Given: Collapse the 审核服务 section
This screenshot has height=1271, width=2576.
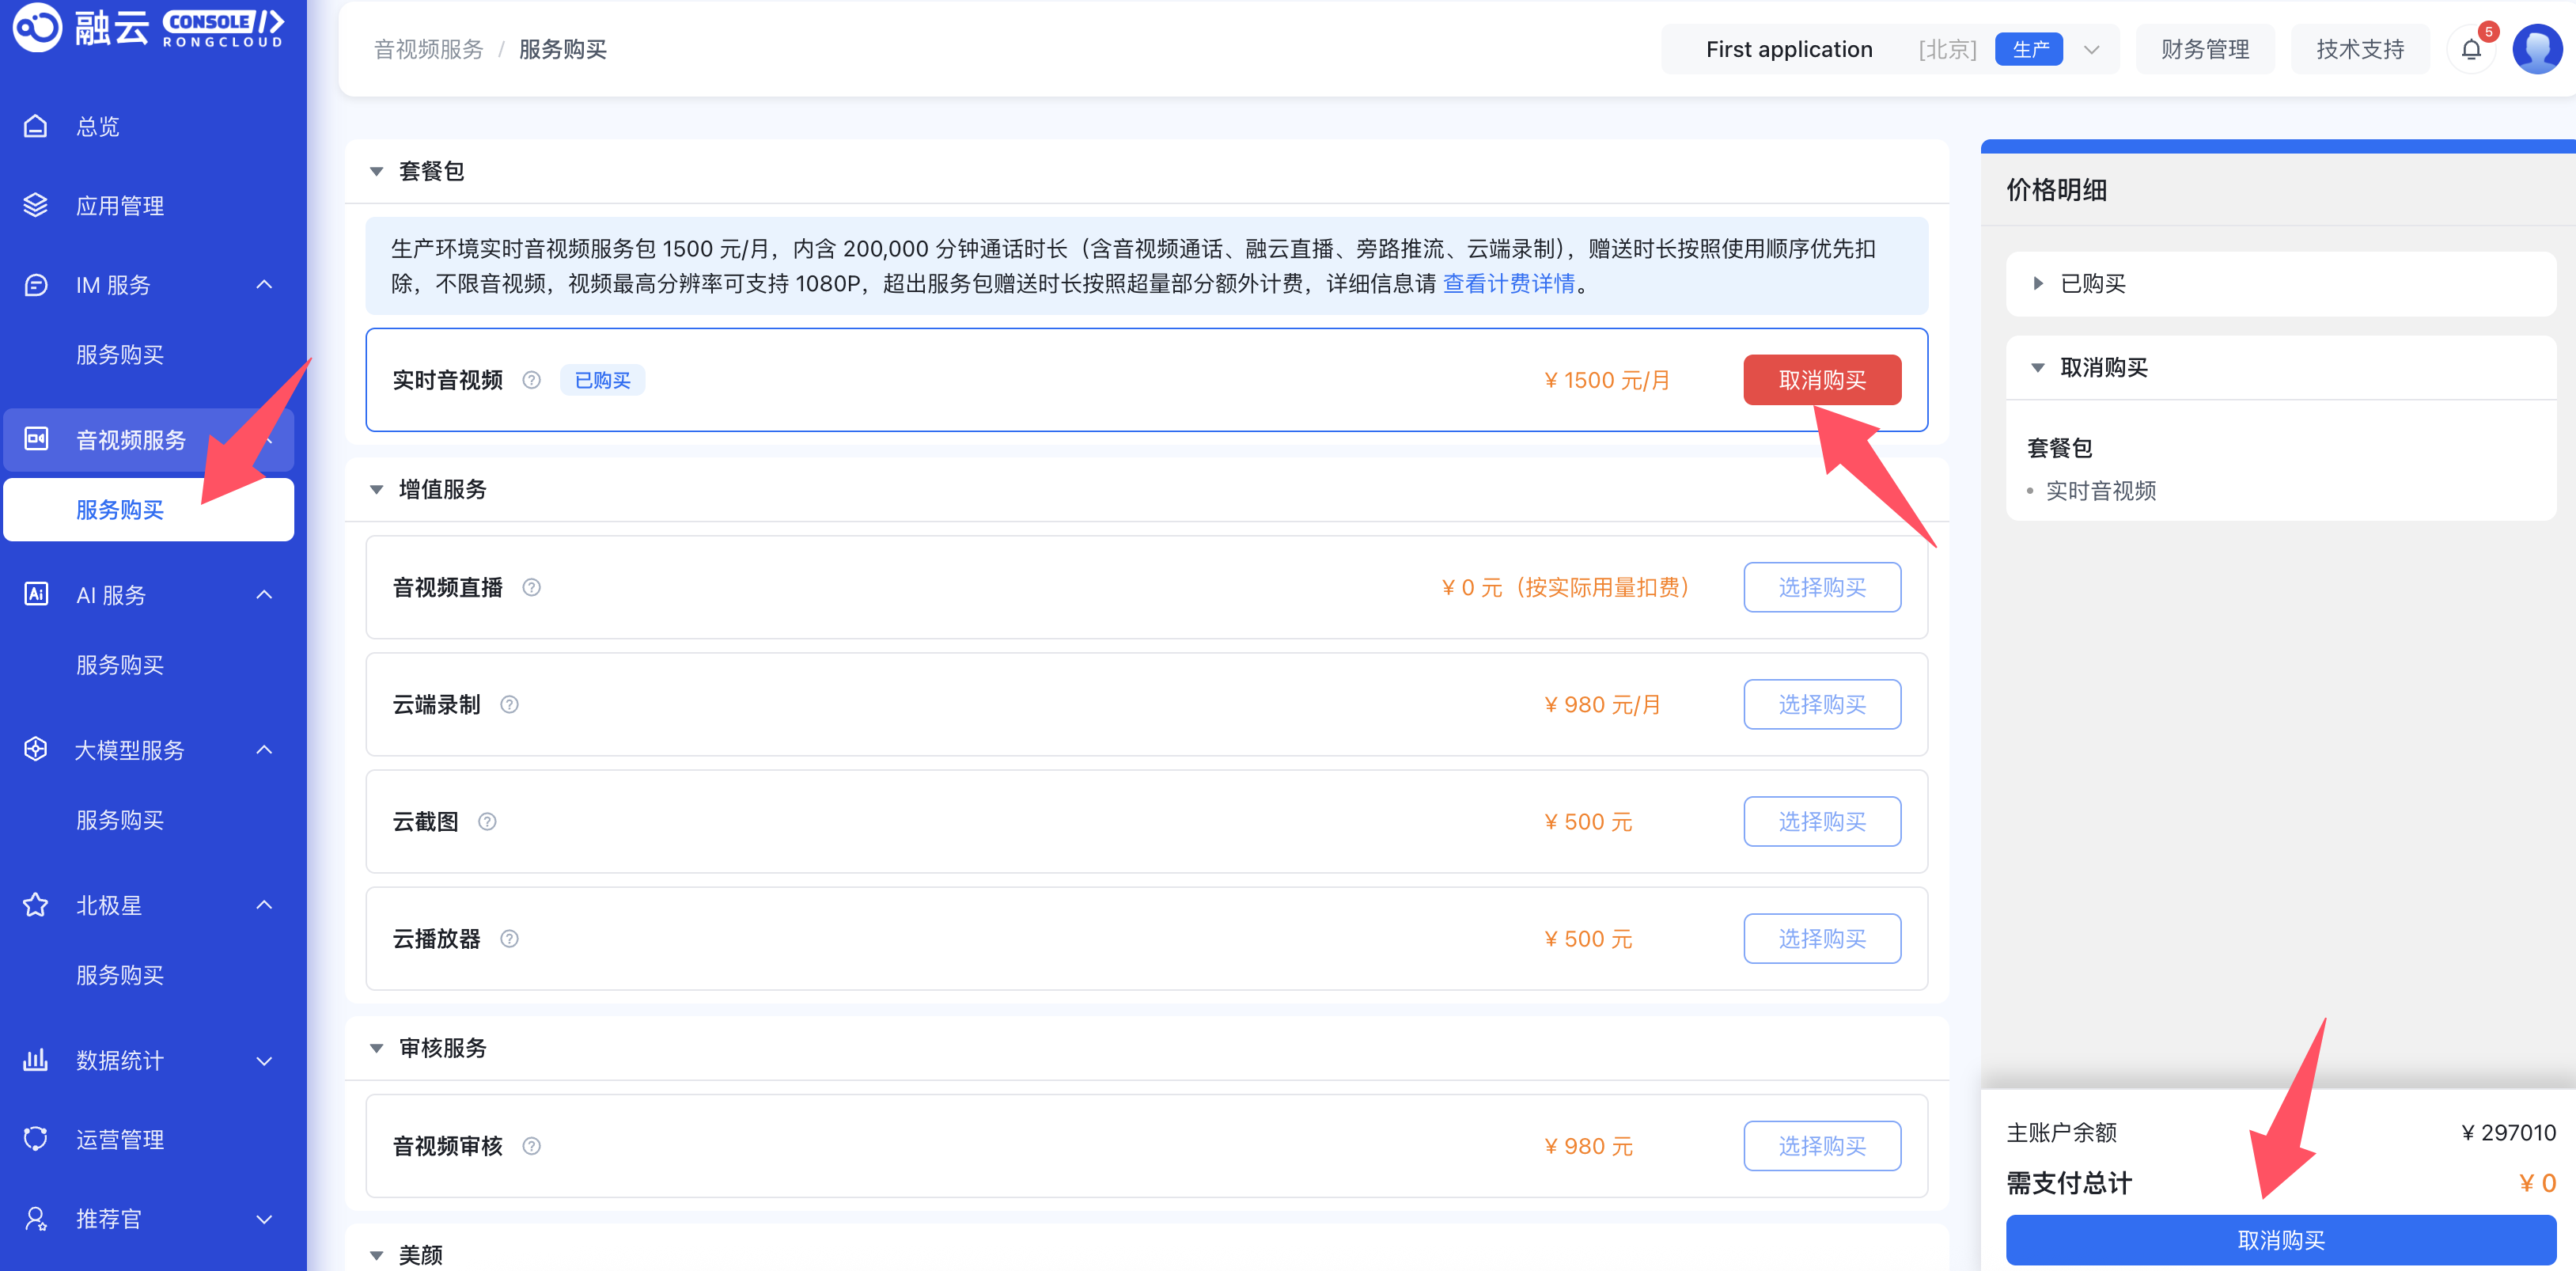Looking at the screenshot, I should (376, 1048).
